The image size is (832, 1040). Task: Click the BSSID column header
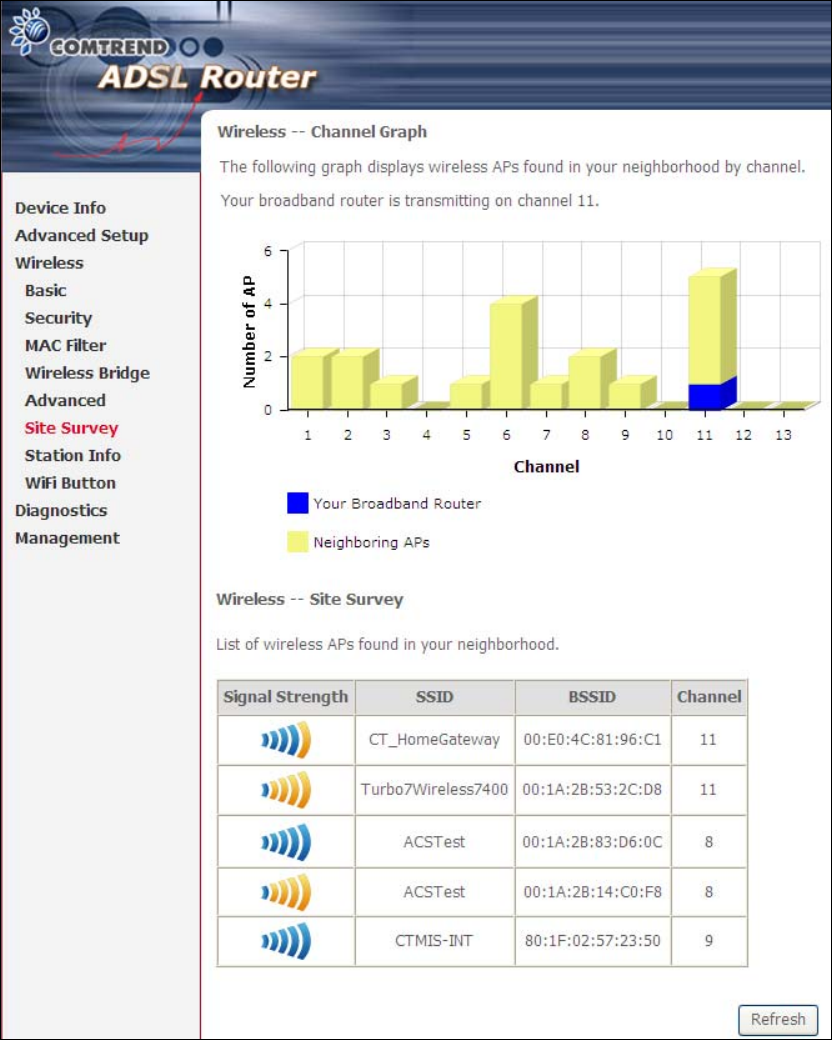click(x=592, y=697)
